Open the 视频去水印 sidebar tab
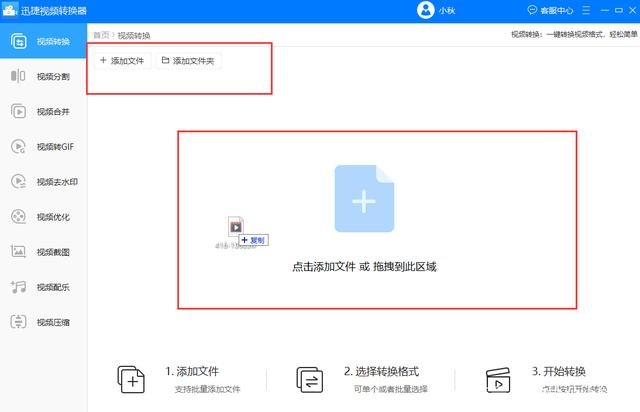The width and height of the screenshot is (640, 412). [43, 182]
